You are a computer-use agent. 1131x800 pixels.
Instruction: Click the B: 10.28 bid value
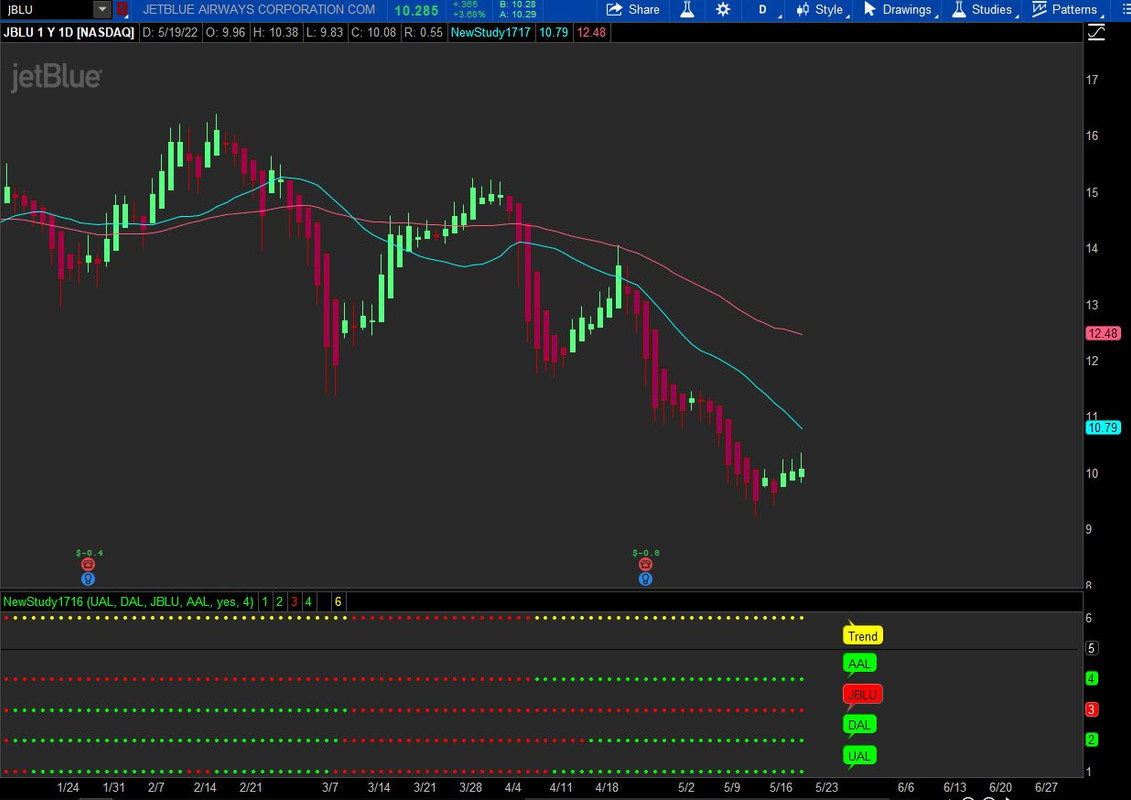517,5
